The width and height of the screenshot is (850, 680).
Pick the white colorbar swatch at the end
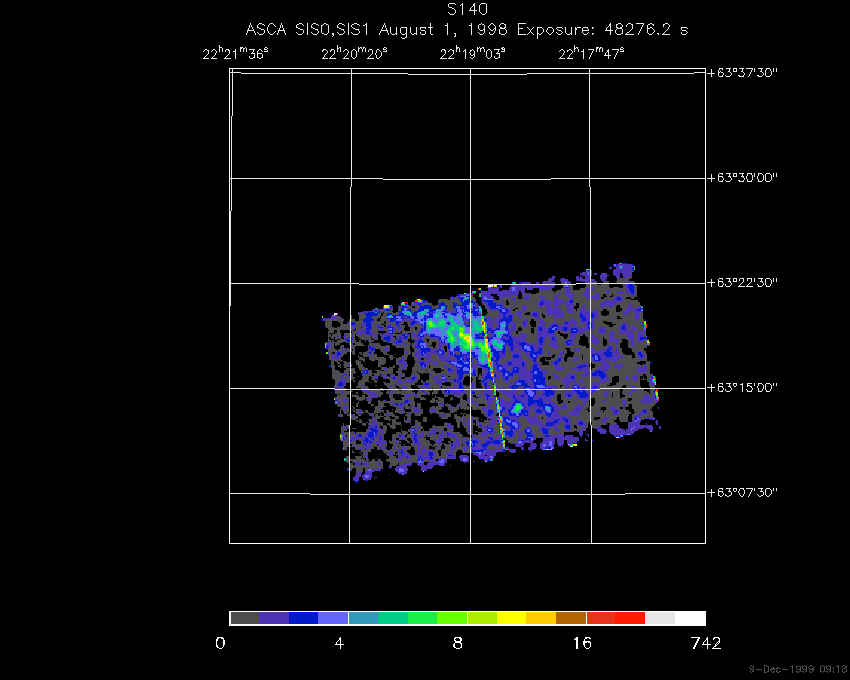(690, 618)
